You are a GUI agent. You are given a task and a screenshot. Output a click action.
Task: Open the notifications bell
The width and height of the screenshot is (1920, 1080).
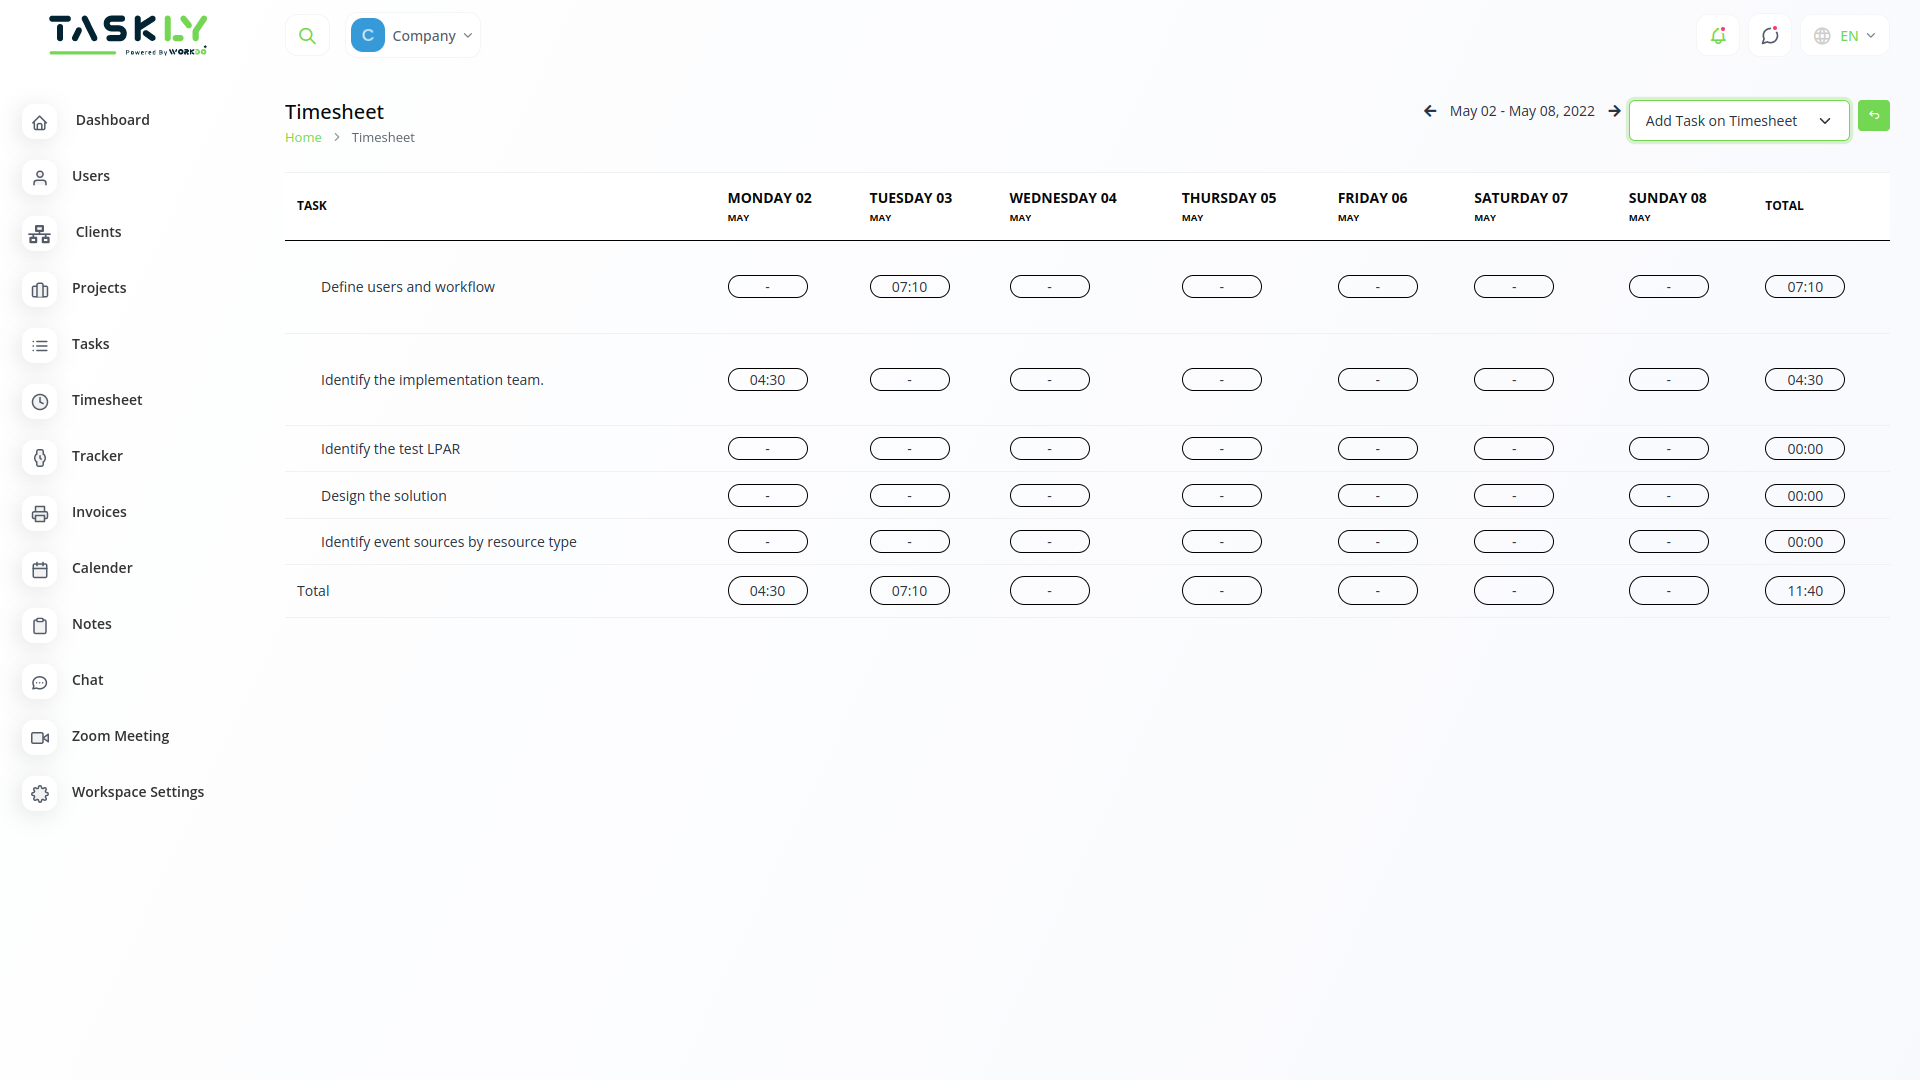click(x=1718, y=35)
